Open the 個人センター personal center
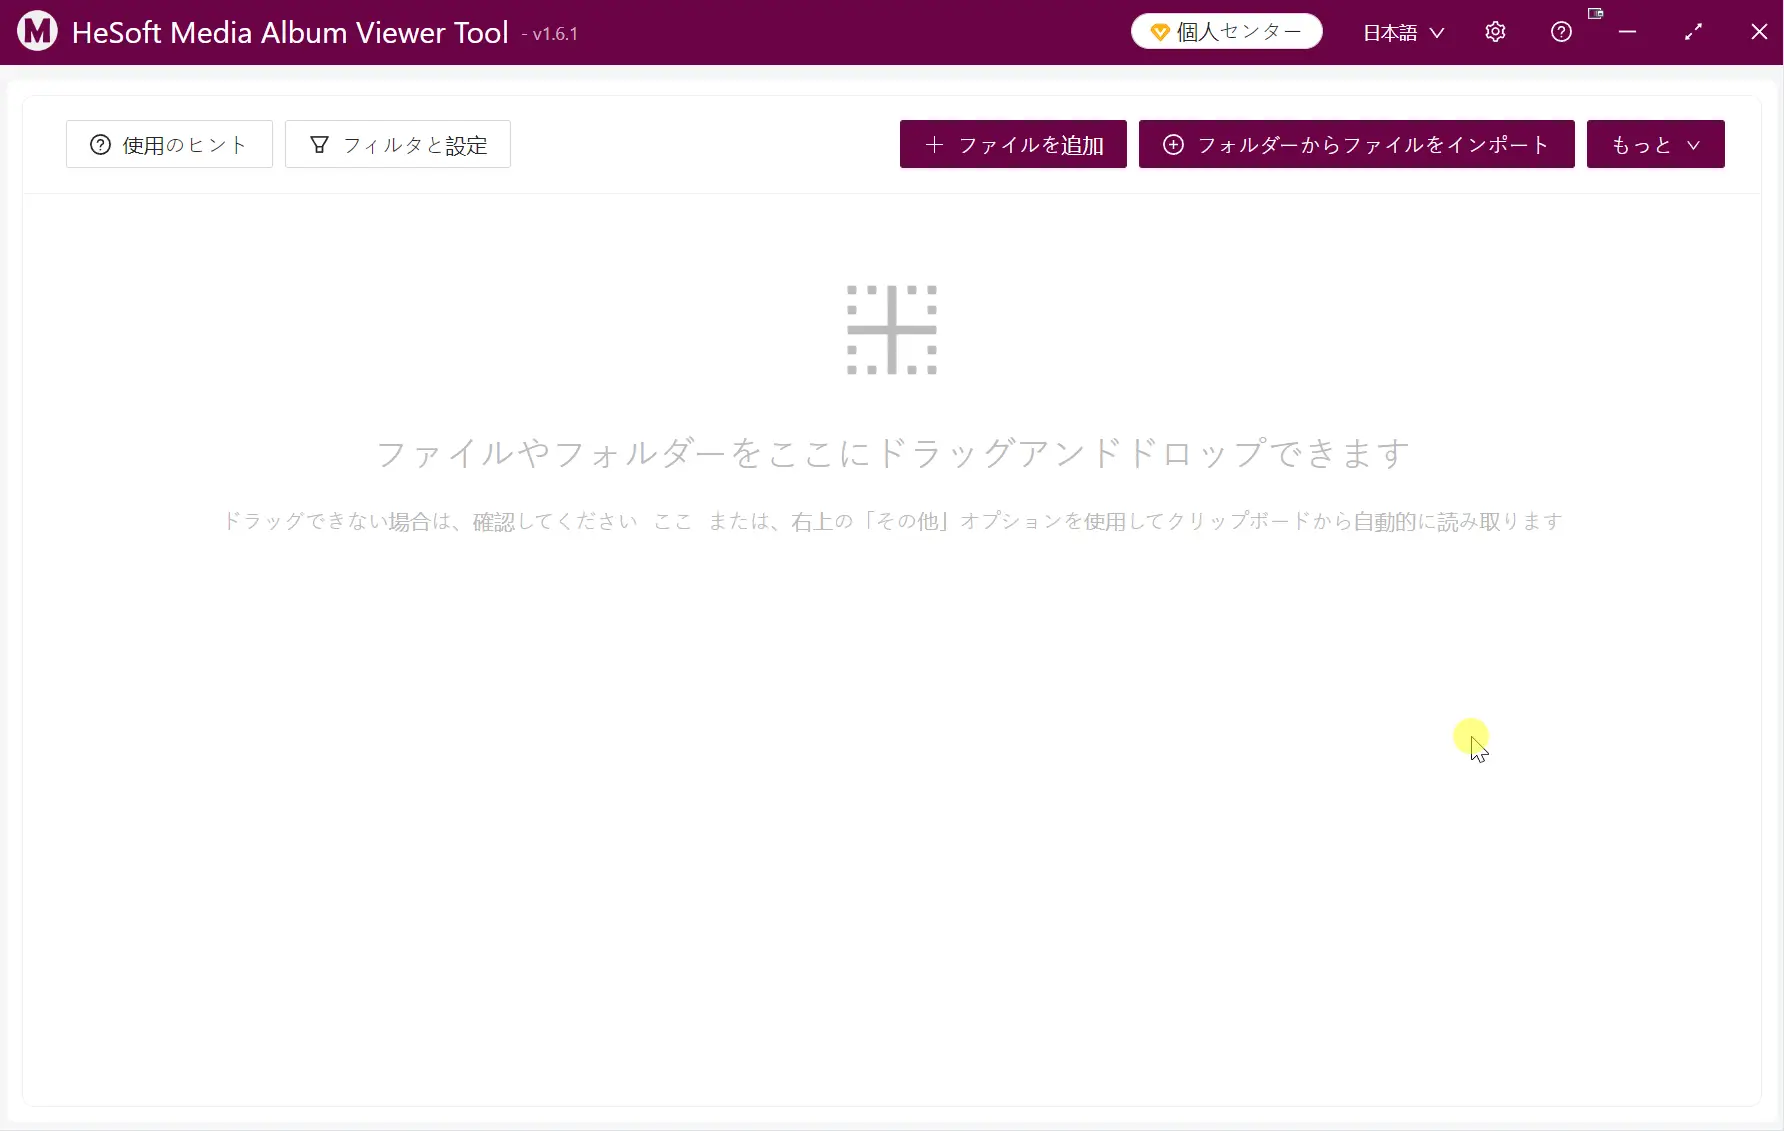Viewport: 1784px width, 1131px height. click(1226, 32)
